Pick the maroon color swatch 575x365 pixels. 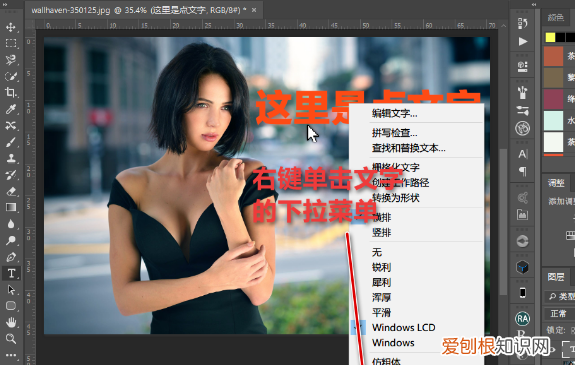pos(553,99)
